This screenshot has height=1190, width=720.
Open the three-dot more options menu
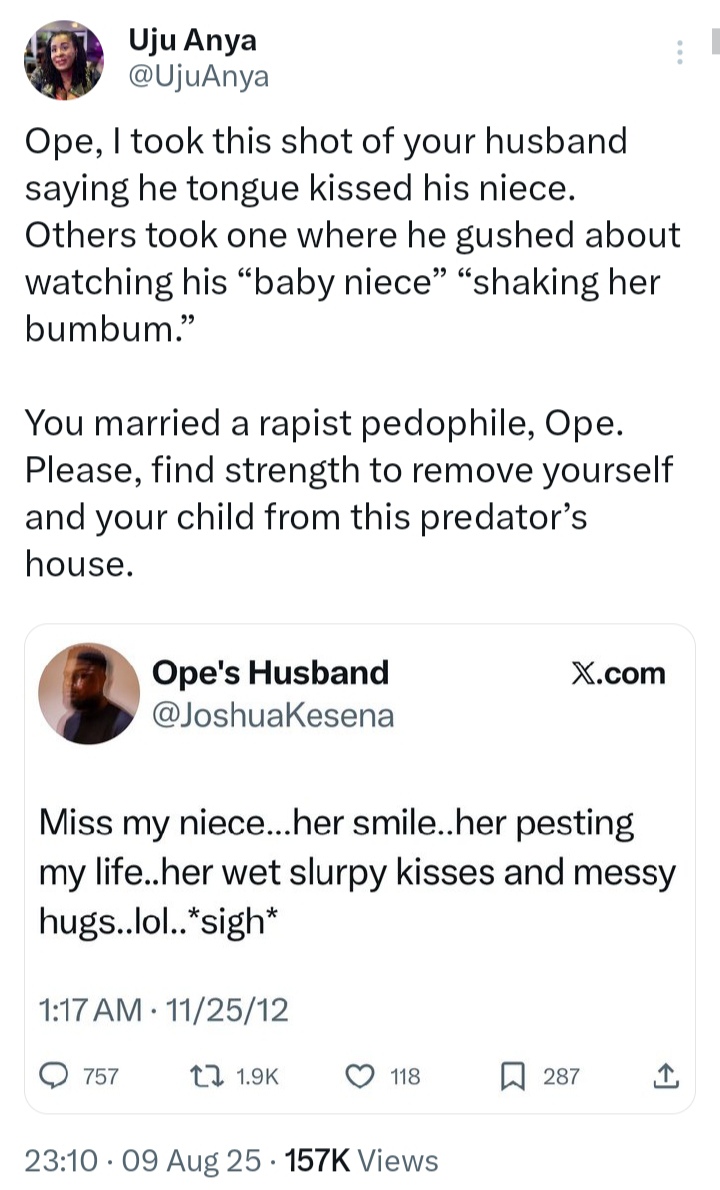pyautogui.click(x=680, y=52)
